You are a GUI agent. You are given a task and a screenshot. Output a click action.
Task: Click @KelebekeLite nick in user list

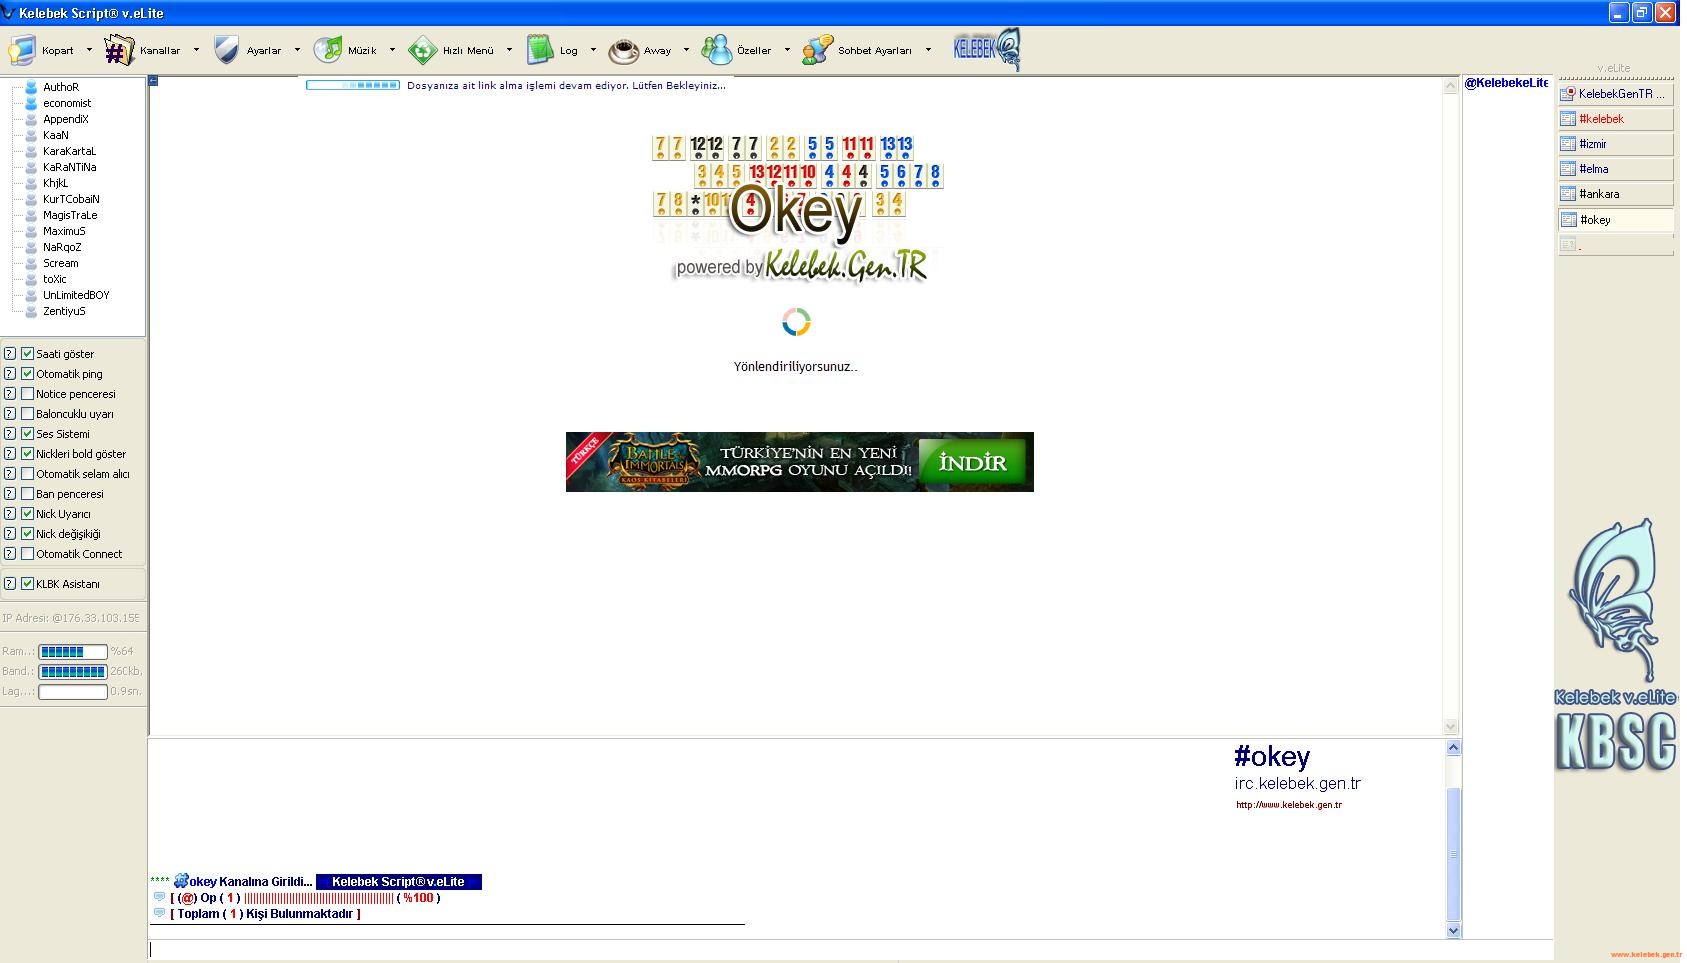click(1506, 83)
